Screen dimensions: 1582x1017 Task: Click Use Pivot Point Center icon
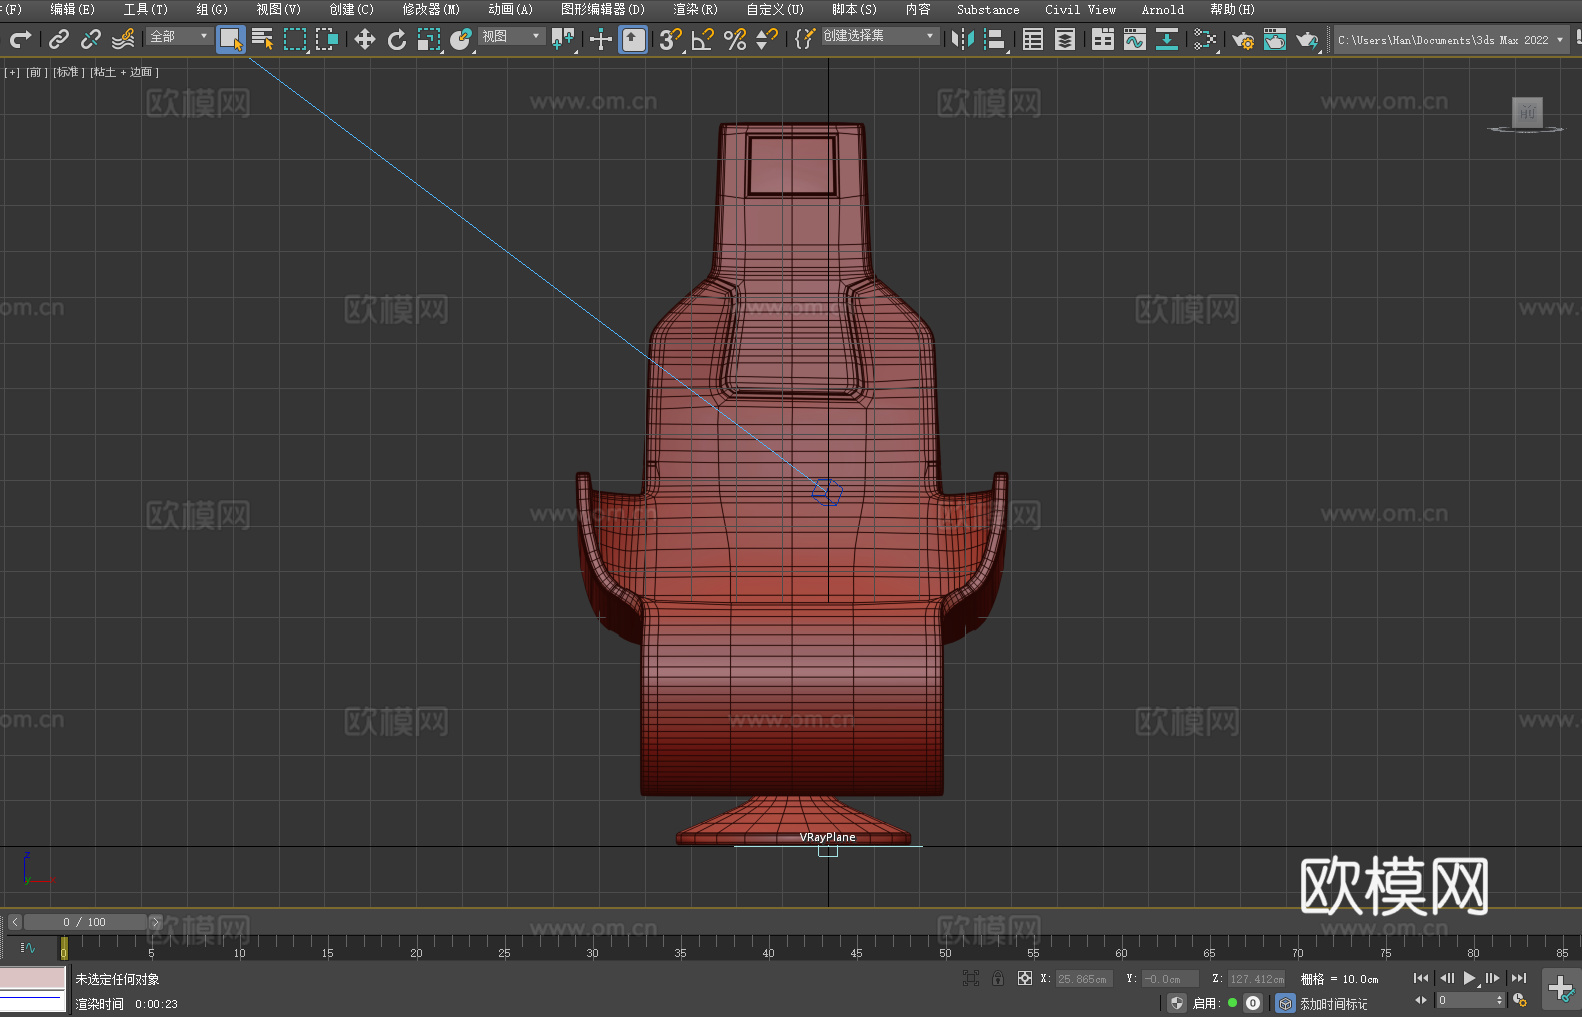tap(563, 39)
